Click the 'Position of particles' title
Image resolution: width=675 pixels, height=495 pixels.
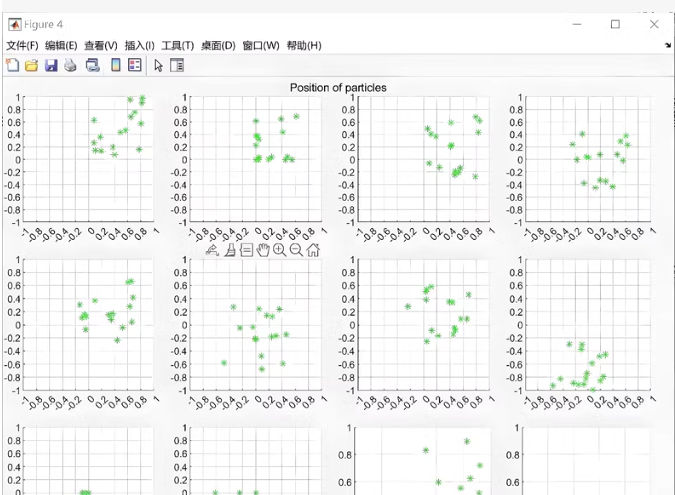coord(338,88)
